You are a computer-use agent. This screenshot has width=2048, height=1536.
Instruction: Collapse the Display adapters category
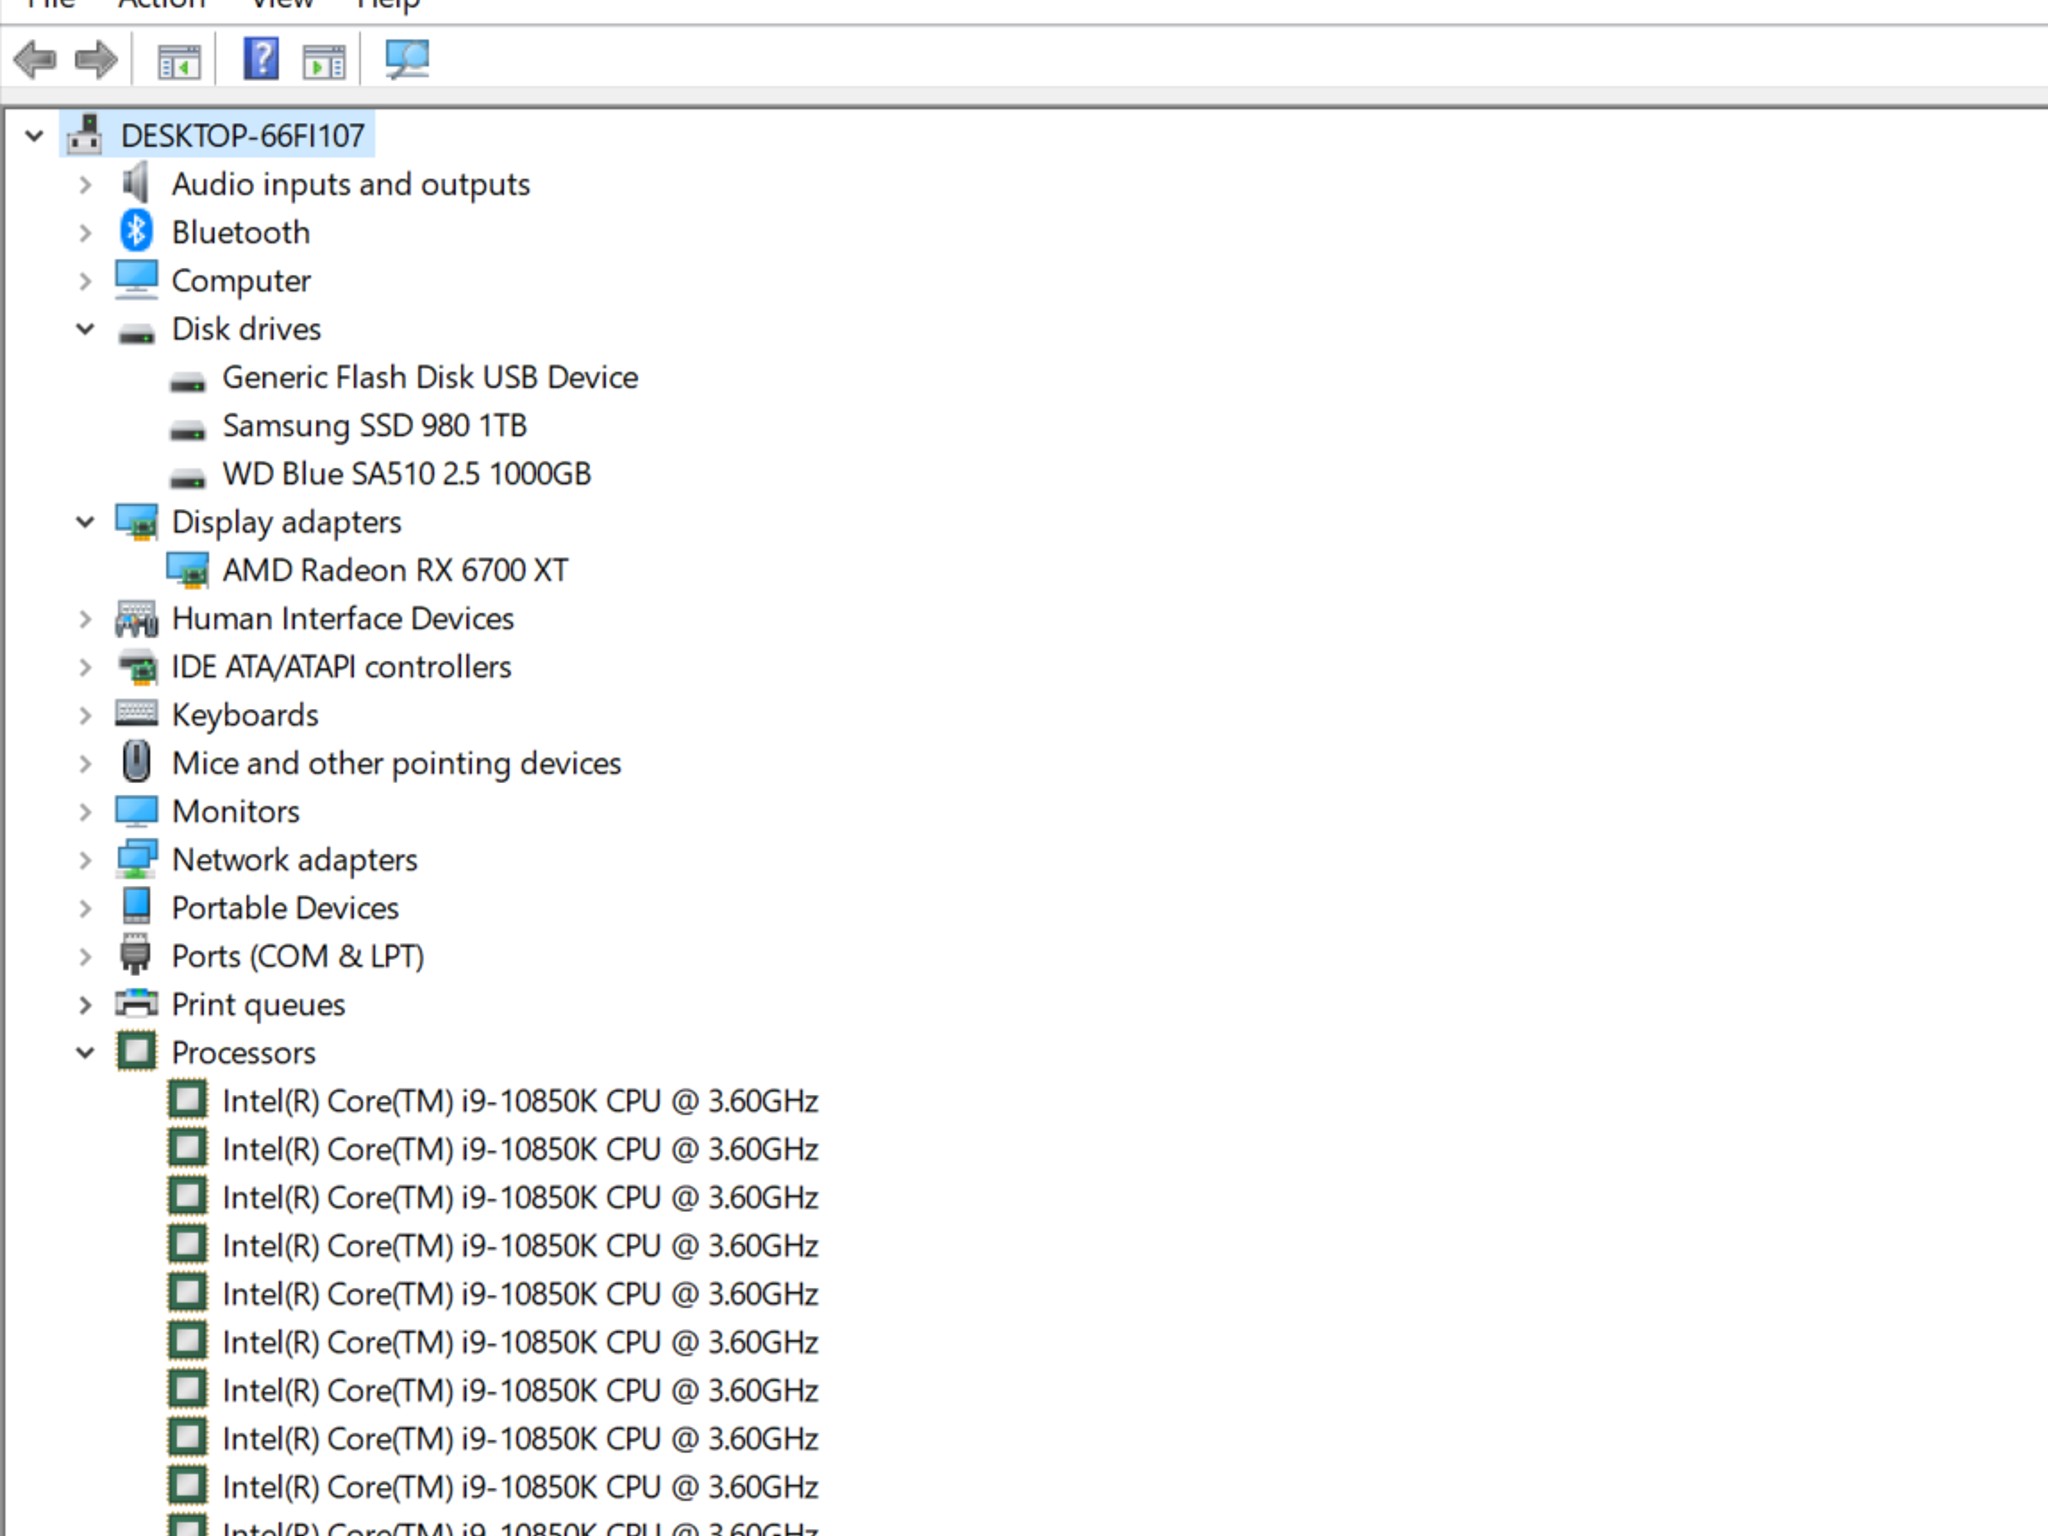[x=85, y=522]
